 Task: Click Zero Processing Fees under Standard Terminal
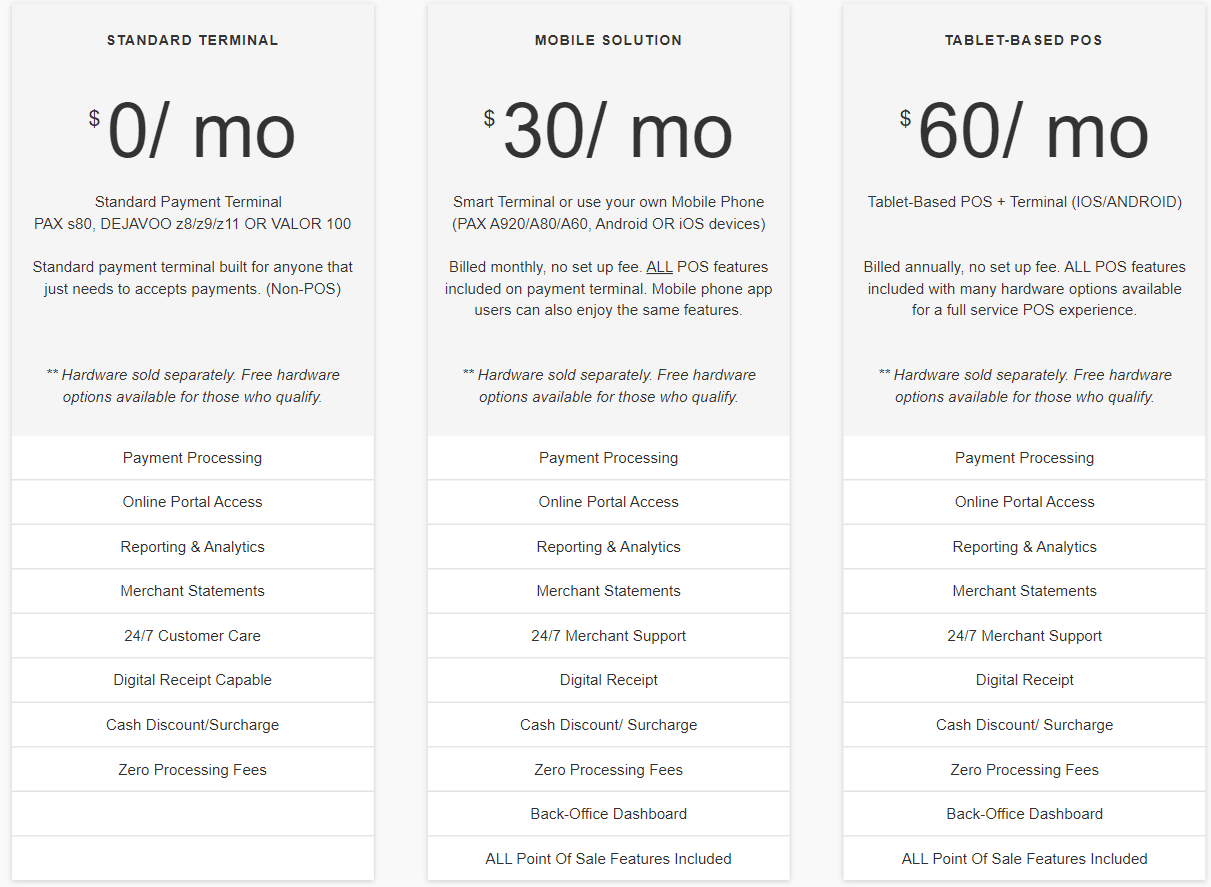[193, 770]
